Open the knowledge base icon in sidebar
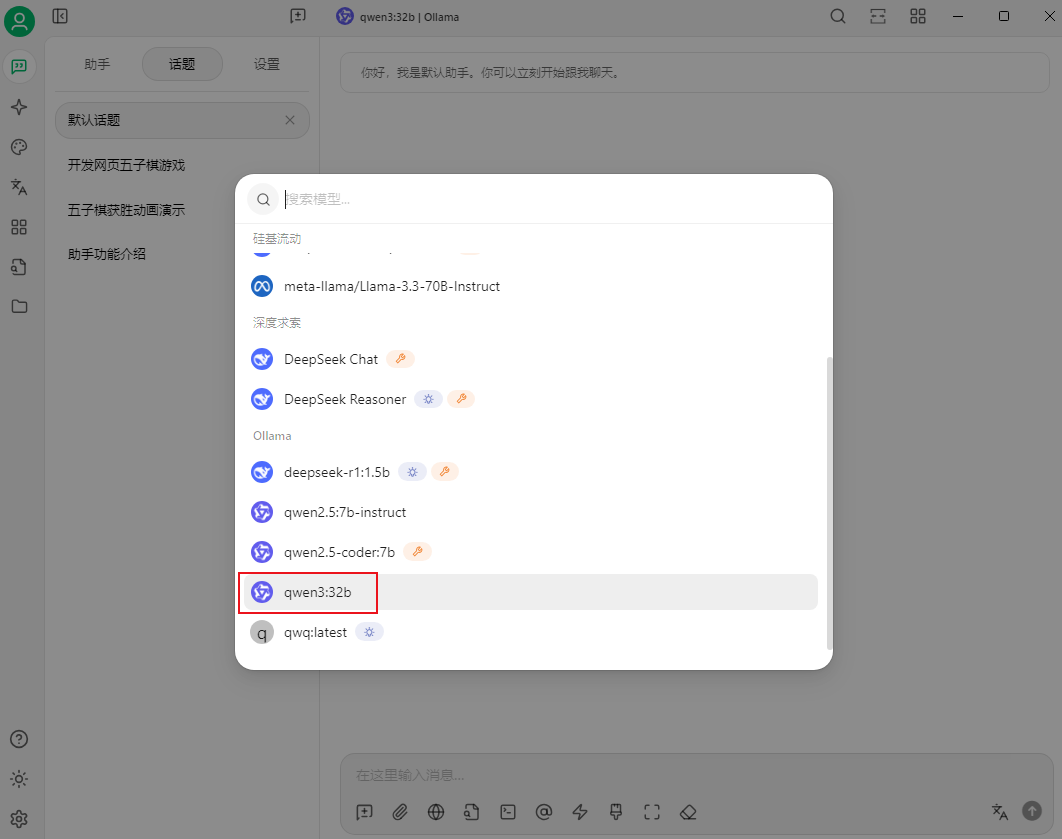This screenshot has width=1062, height=839. click(x=19, y=267)
